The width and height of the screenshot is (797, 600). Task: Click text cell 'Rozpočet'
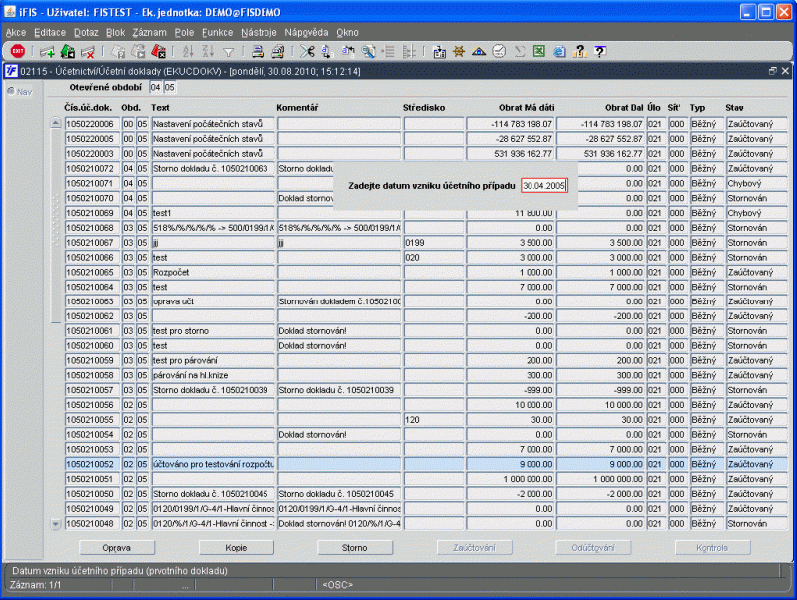pos(213,272)
